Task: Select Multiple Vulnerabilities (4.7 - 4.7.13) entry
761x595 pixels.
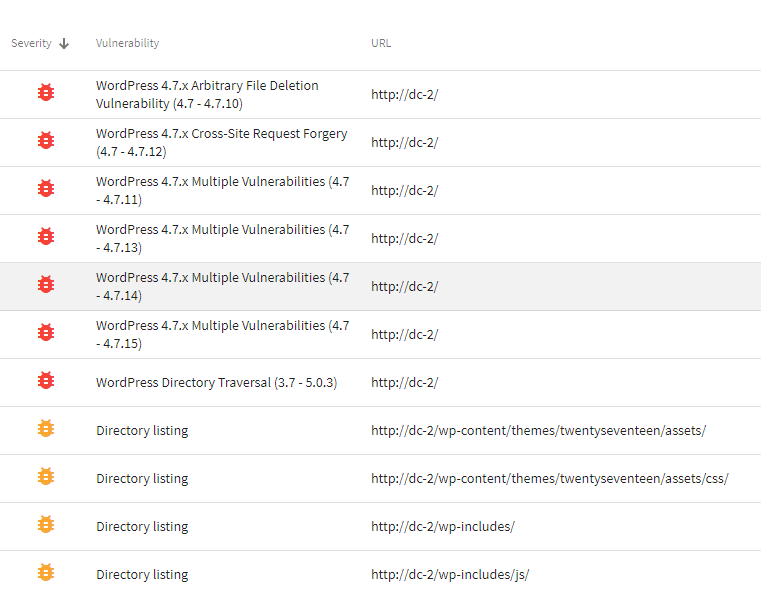Action: [x=222, y=238]
